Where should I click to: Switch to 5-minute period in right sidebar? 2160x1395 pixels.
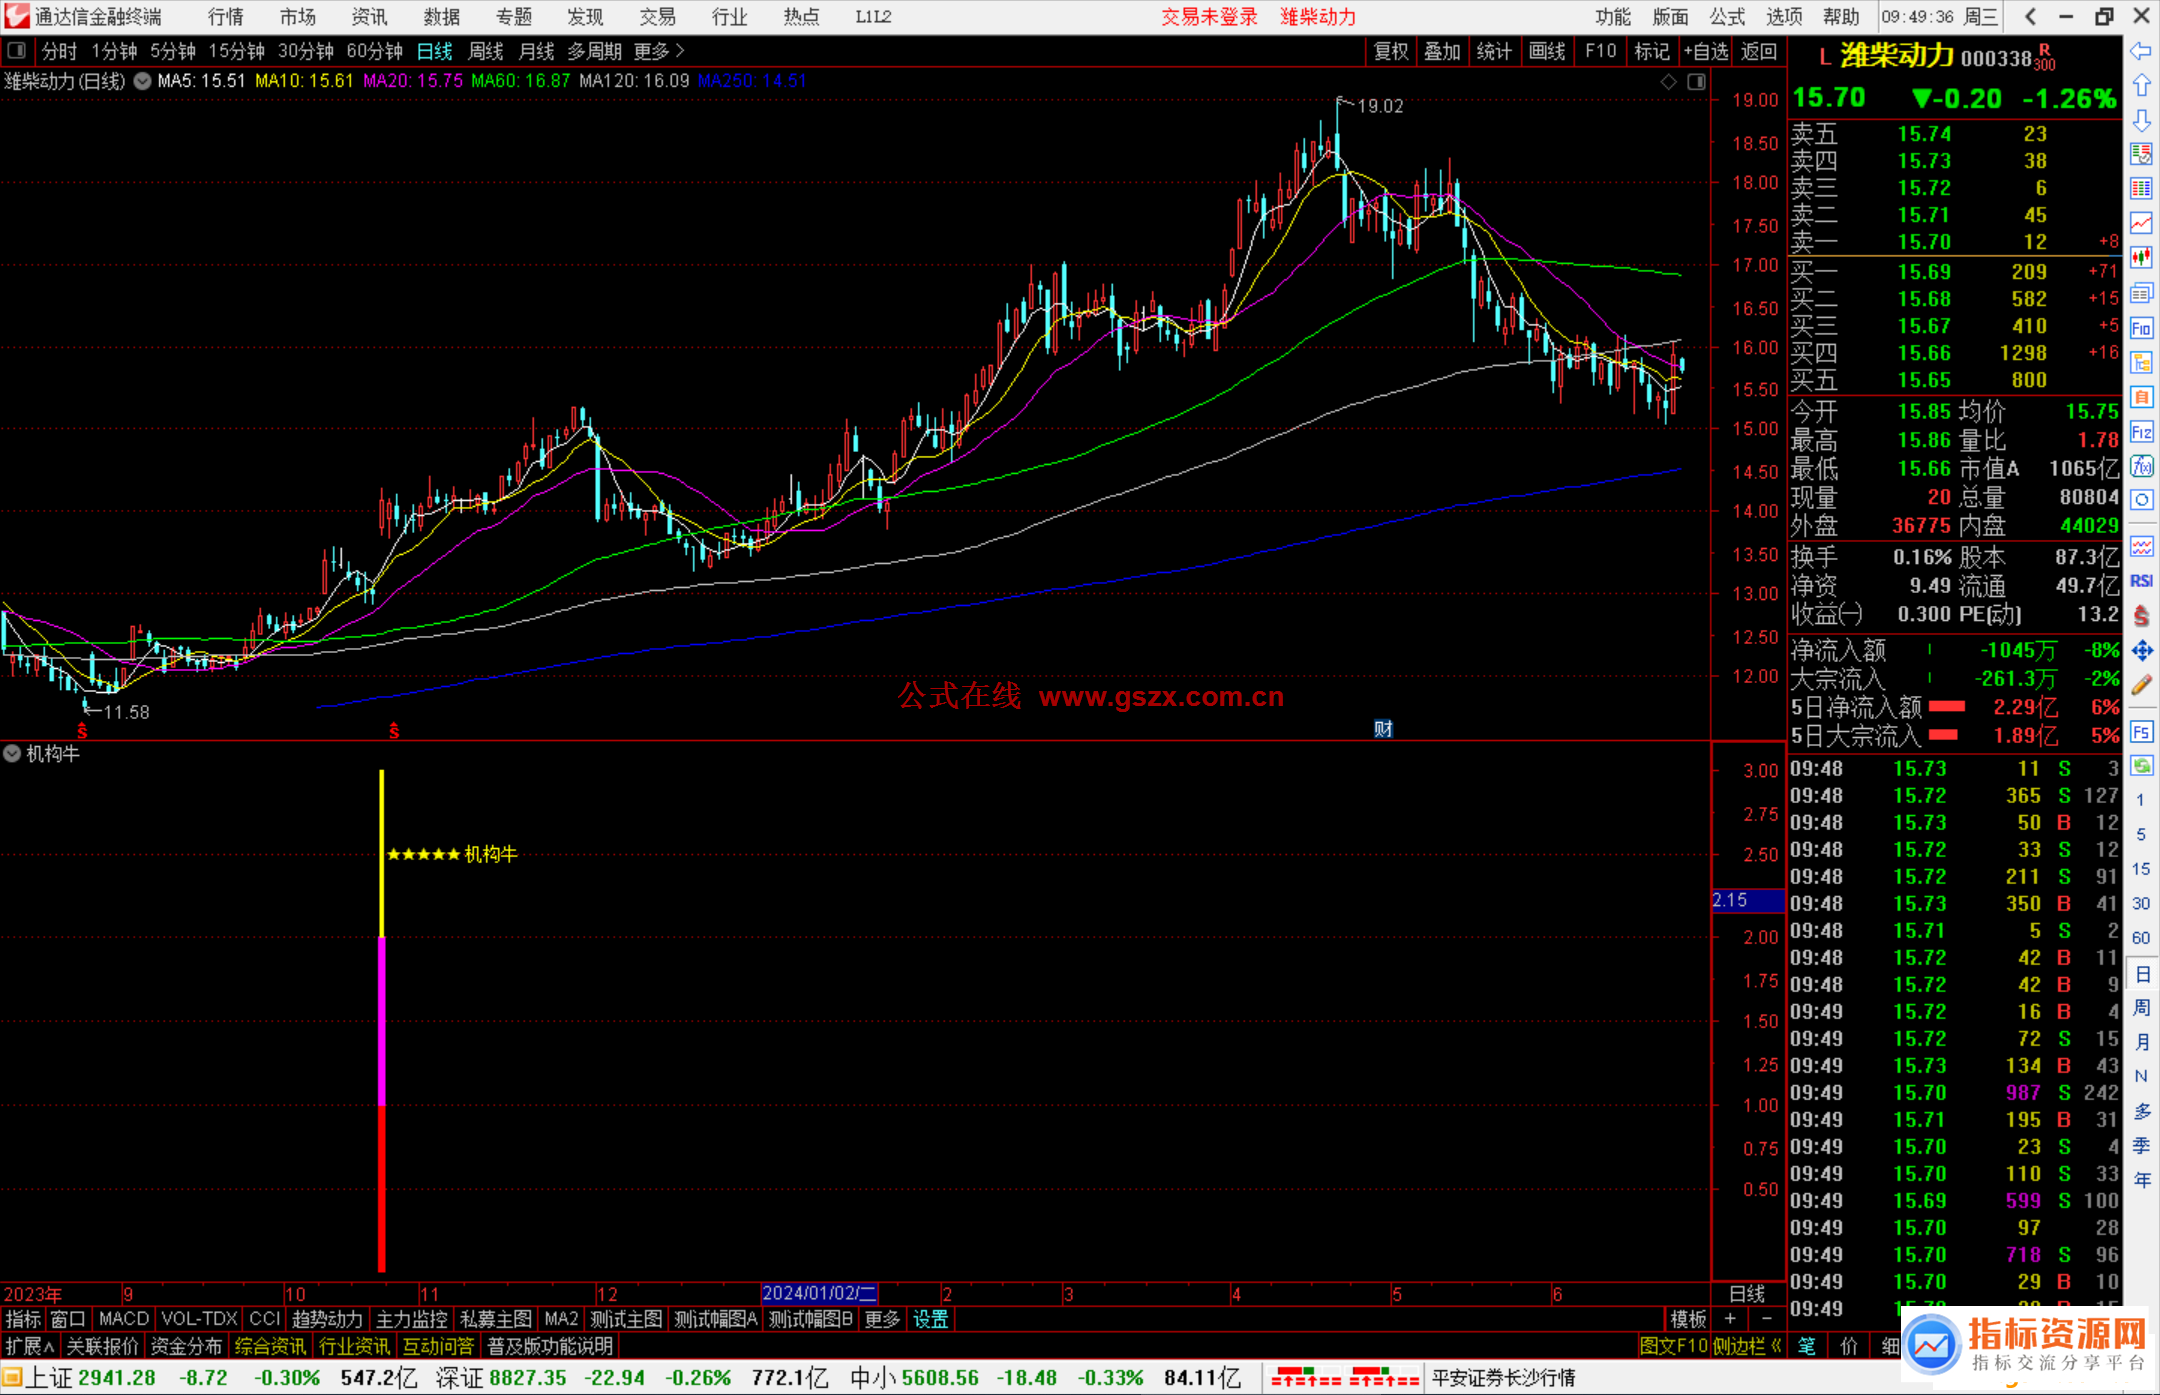tap(2140, 834)
